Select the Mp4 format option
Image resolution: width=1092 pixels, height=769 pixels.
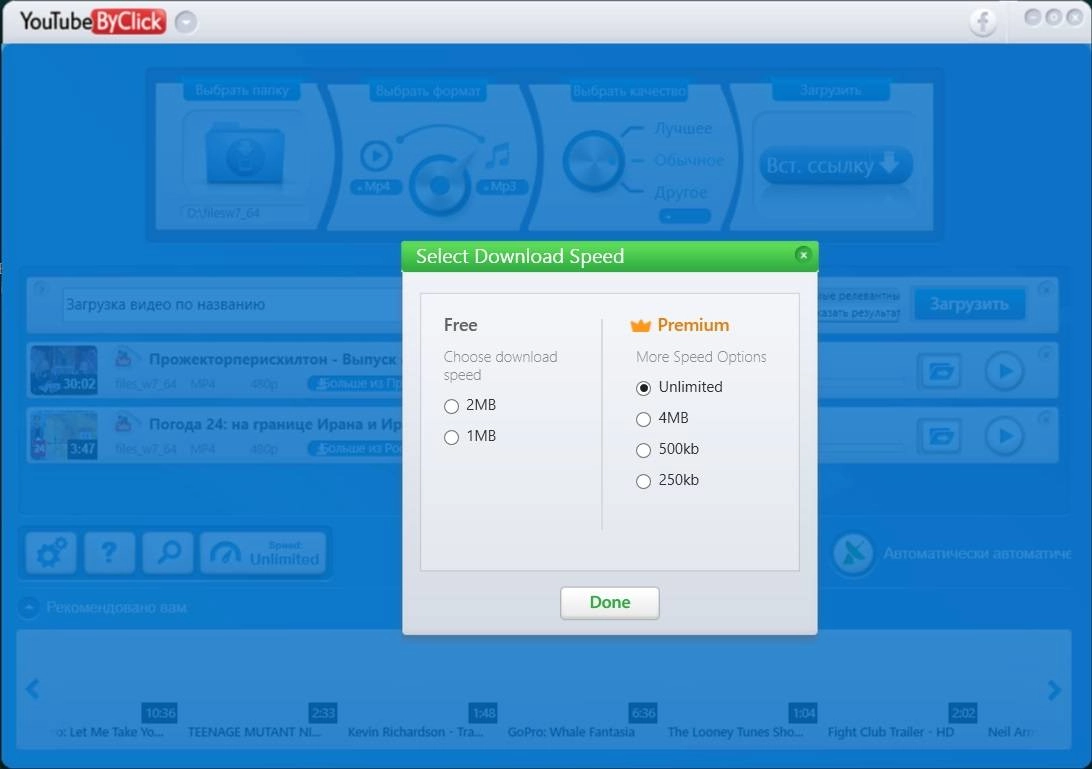pyautogui.click(x=376, y=187)
